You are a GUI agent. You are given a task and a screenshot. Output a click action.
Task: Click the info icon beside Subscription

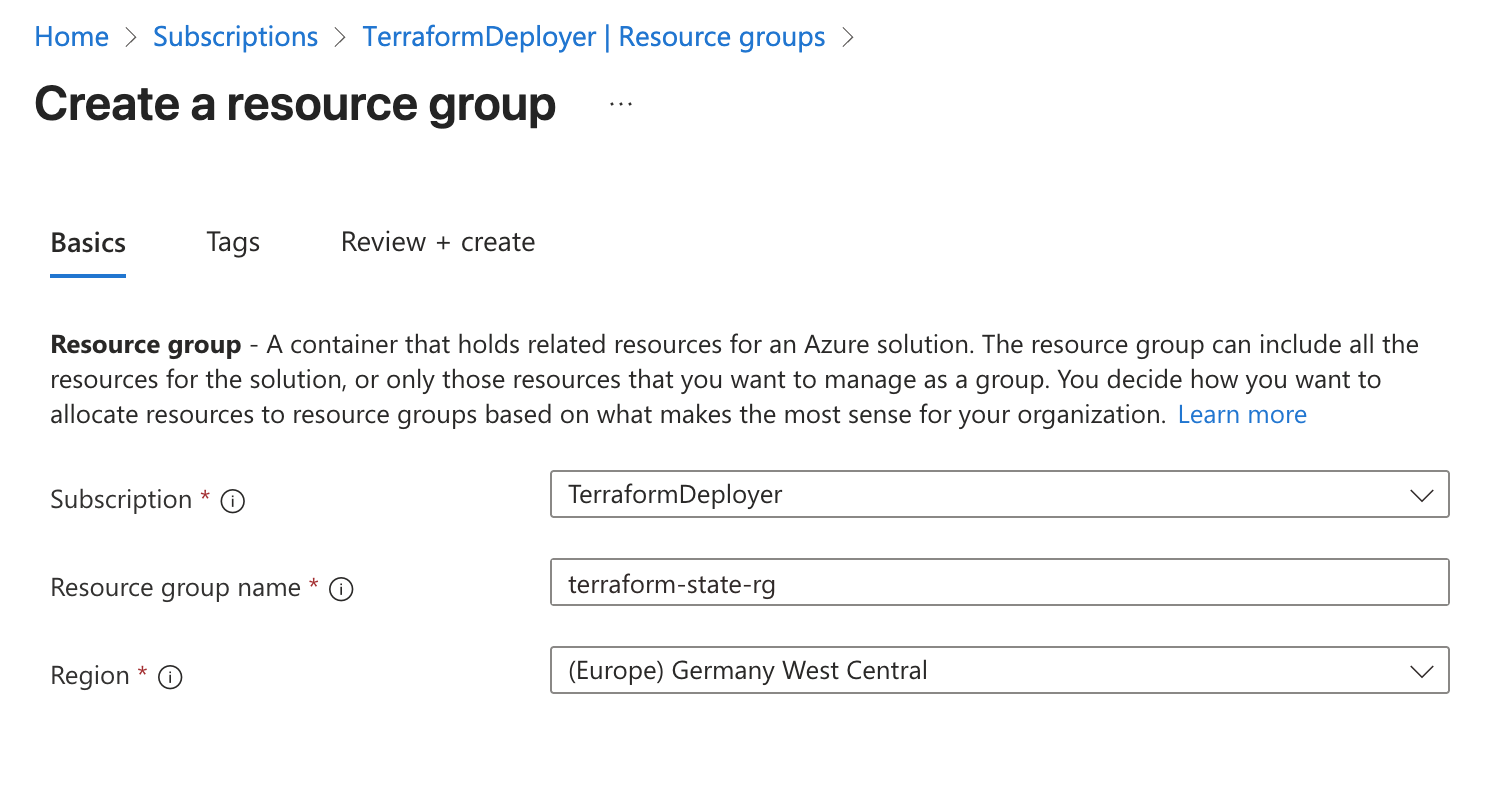pos(233,501)
